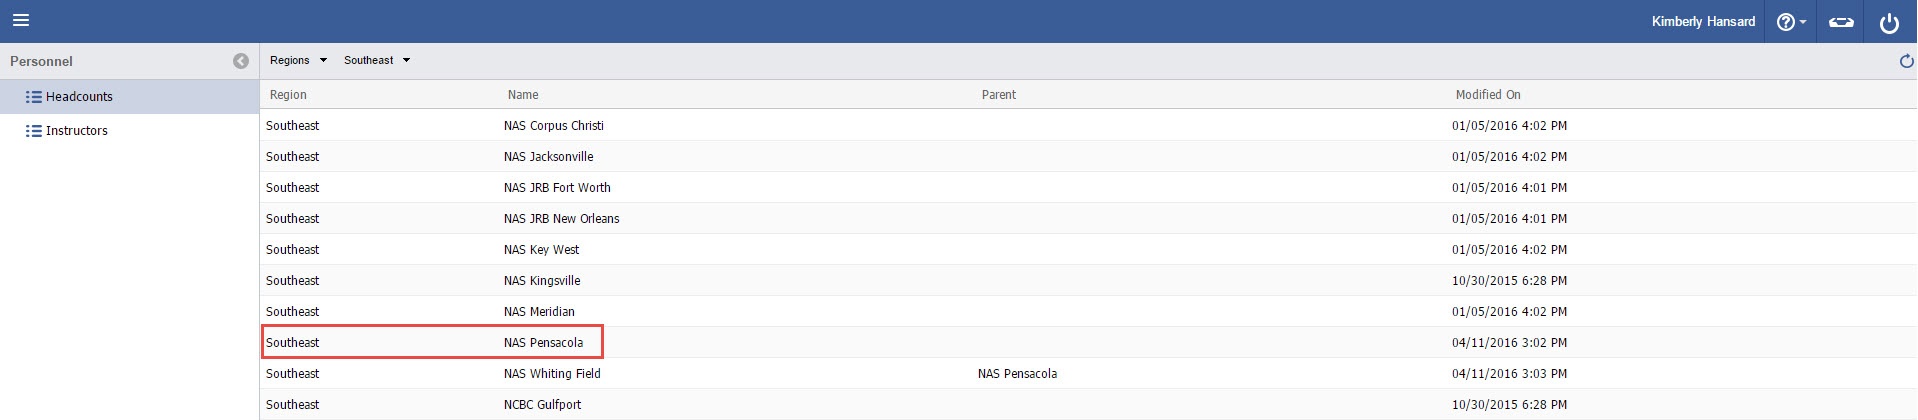Sort by Modified On column header
This screenshot has height=420, width=1918.
coord(1488,95)
